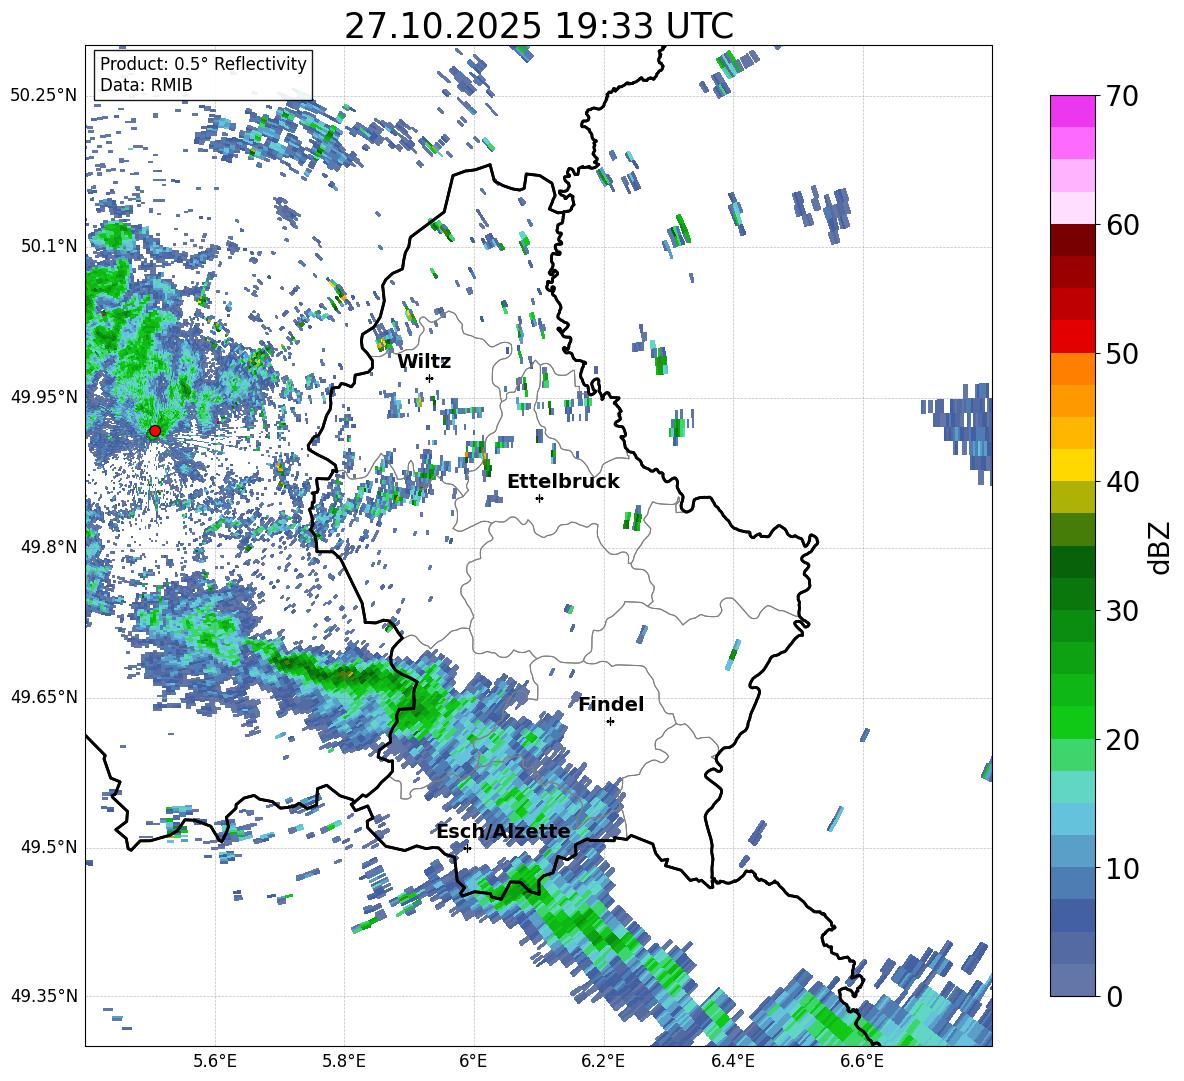Click the colorbar label '20'
Viewport: 1184px width, 1081px height.
coord(1122,740)
